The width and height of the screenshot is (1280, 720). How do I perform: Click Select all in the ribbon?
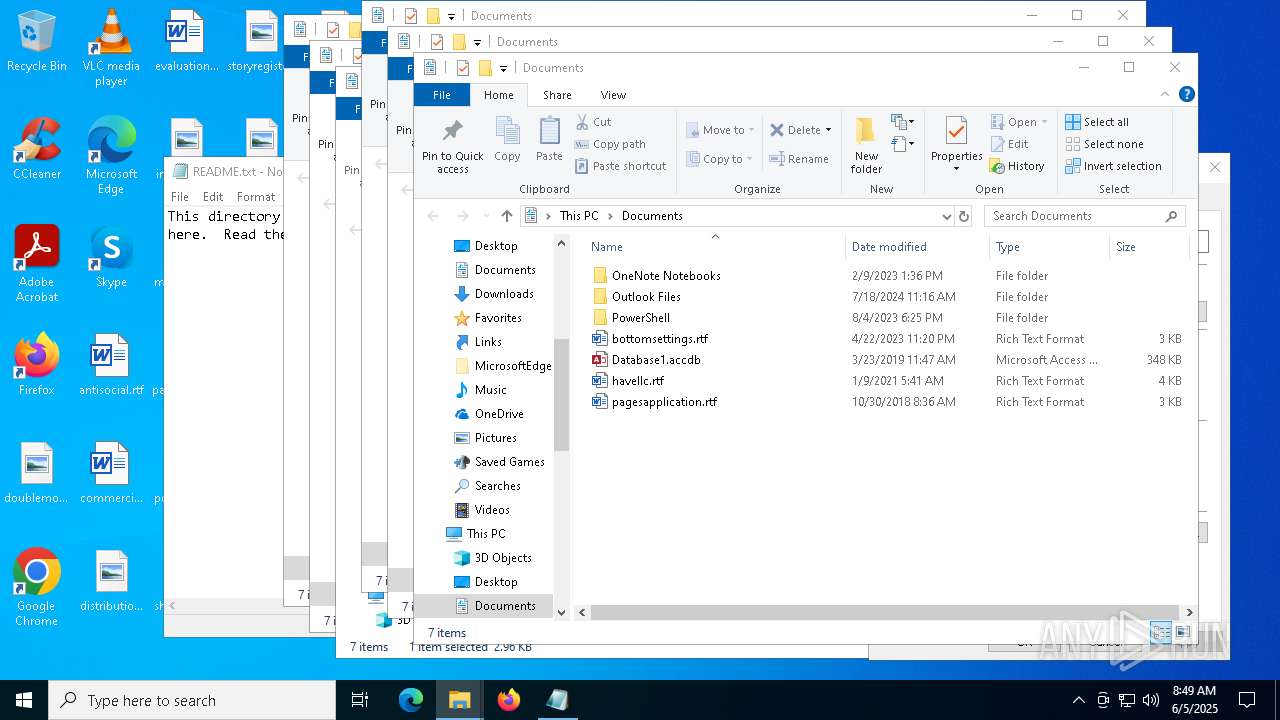[x=1097, y=122]
